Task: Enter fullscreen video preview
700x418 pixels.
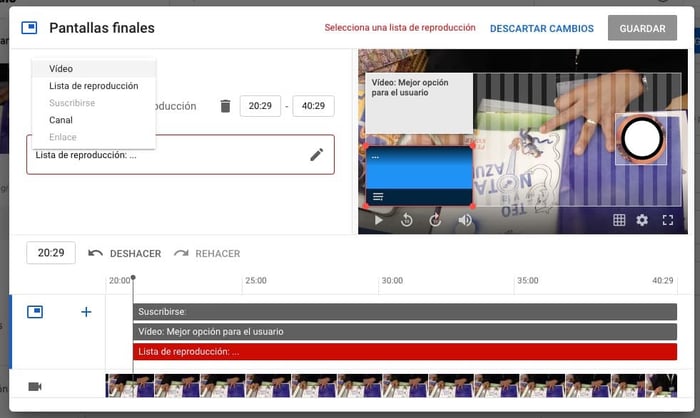Action: pyautogui.click(x=668, y=220)
